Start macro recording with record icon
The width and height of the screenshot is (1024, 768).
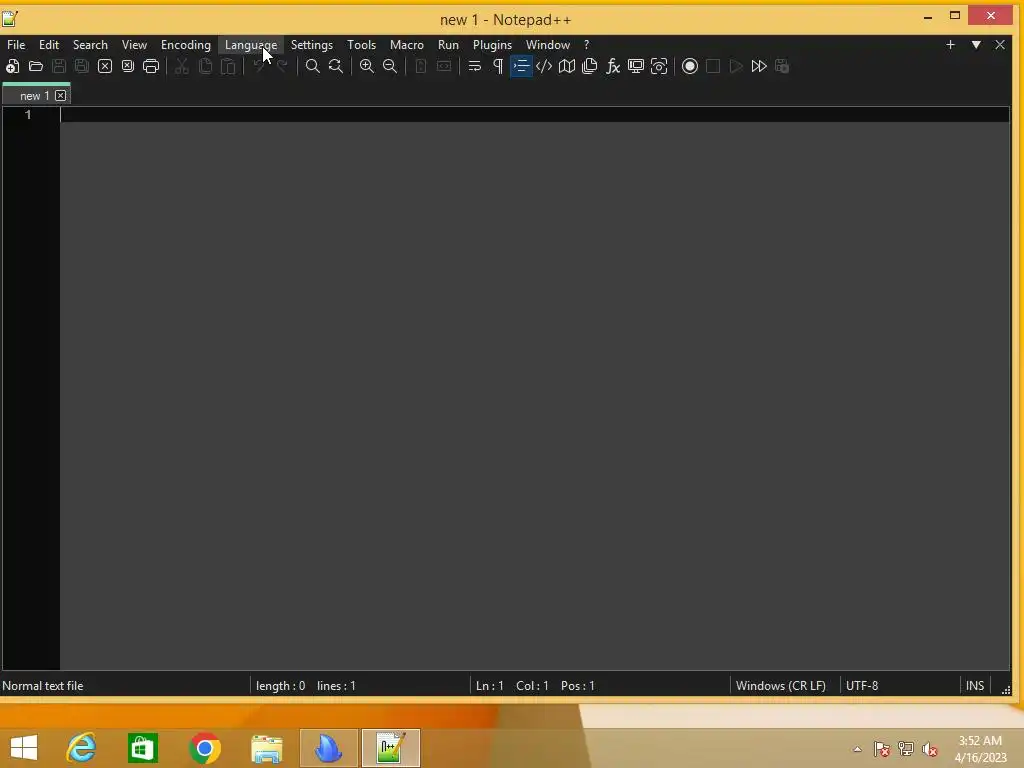[x=690, y=66]
